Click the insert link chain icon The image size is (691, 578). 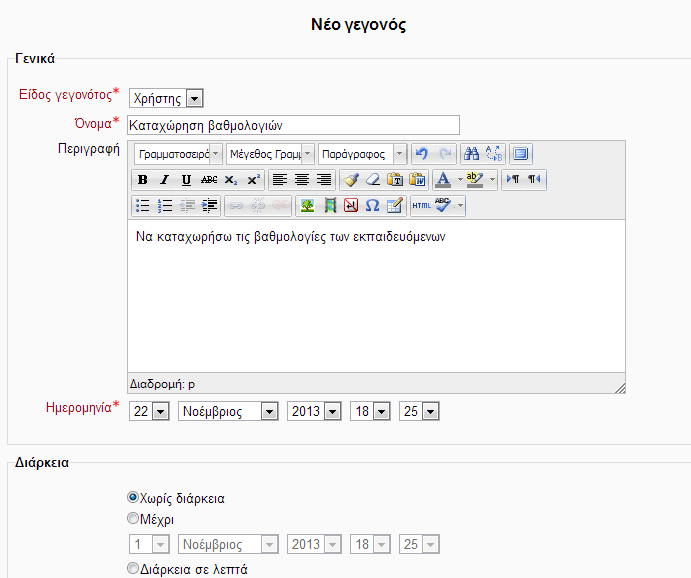pos(236,206)
